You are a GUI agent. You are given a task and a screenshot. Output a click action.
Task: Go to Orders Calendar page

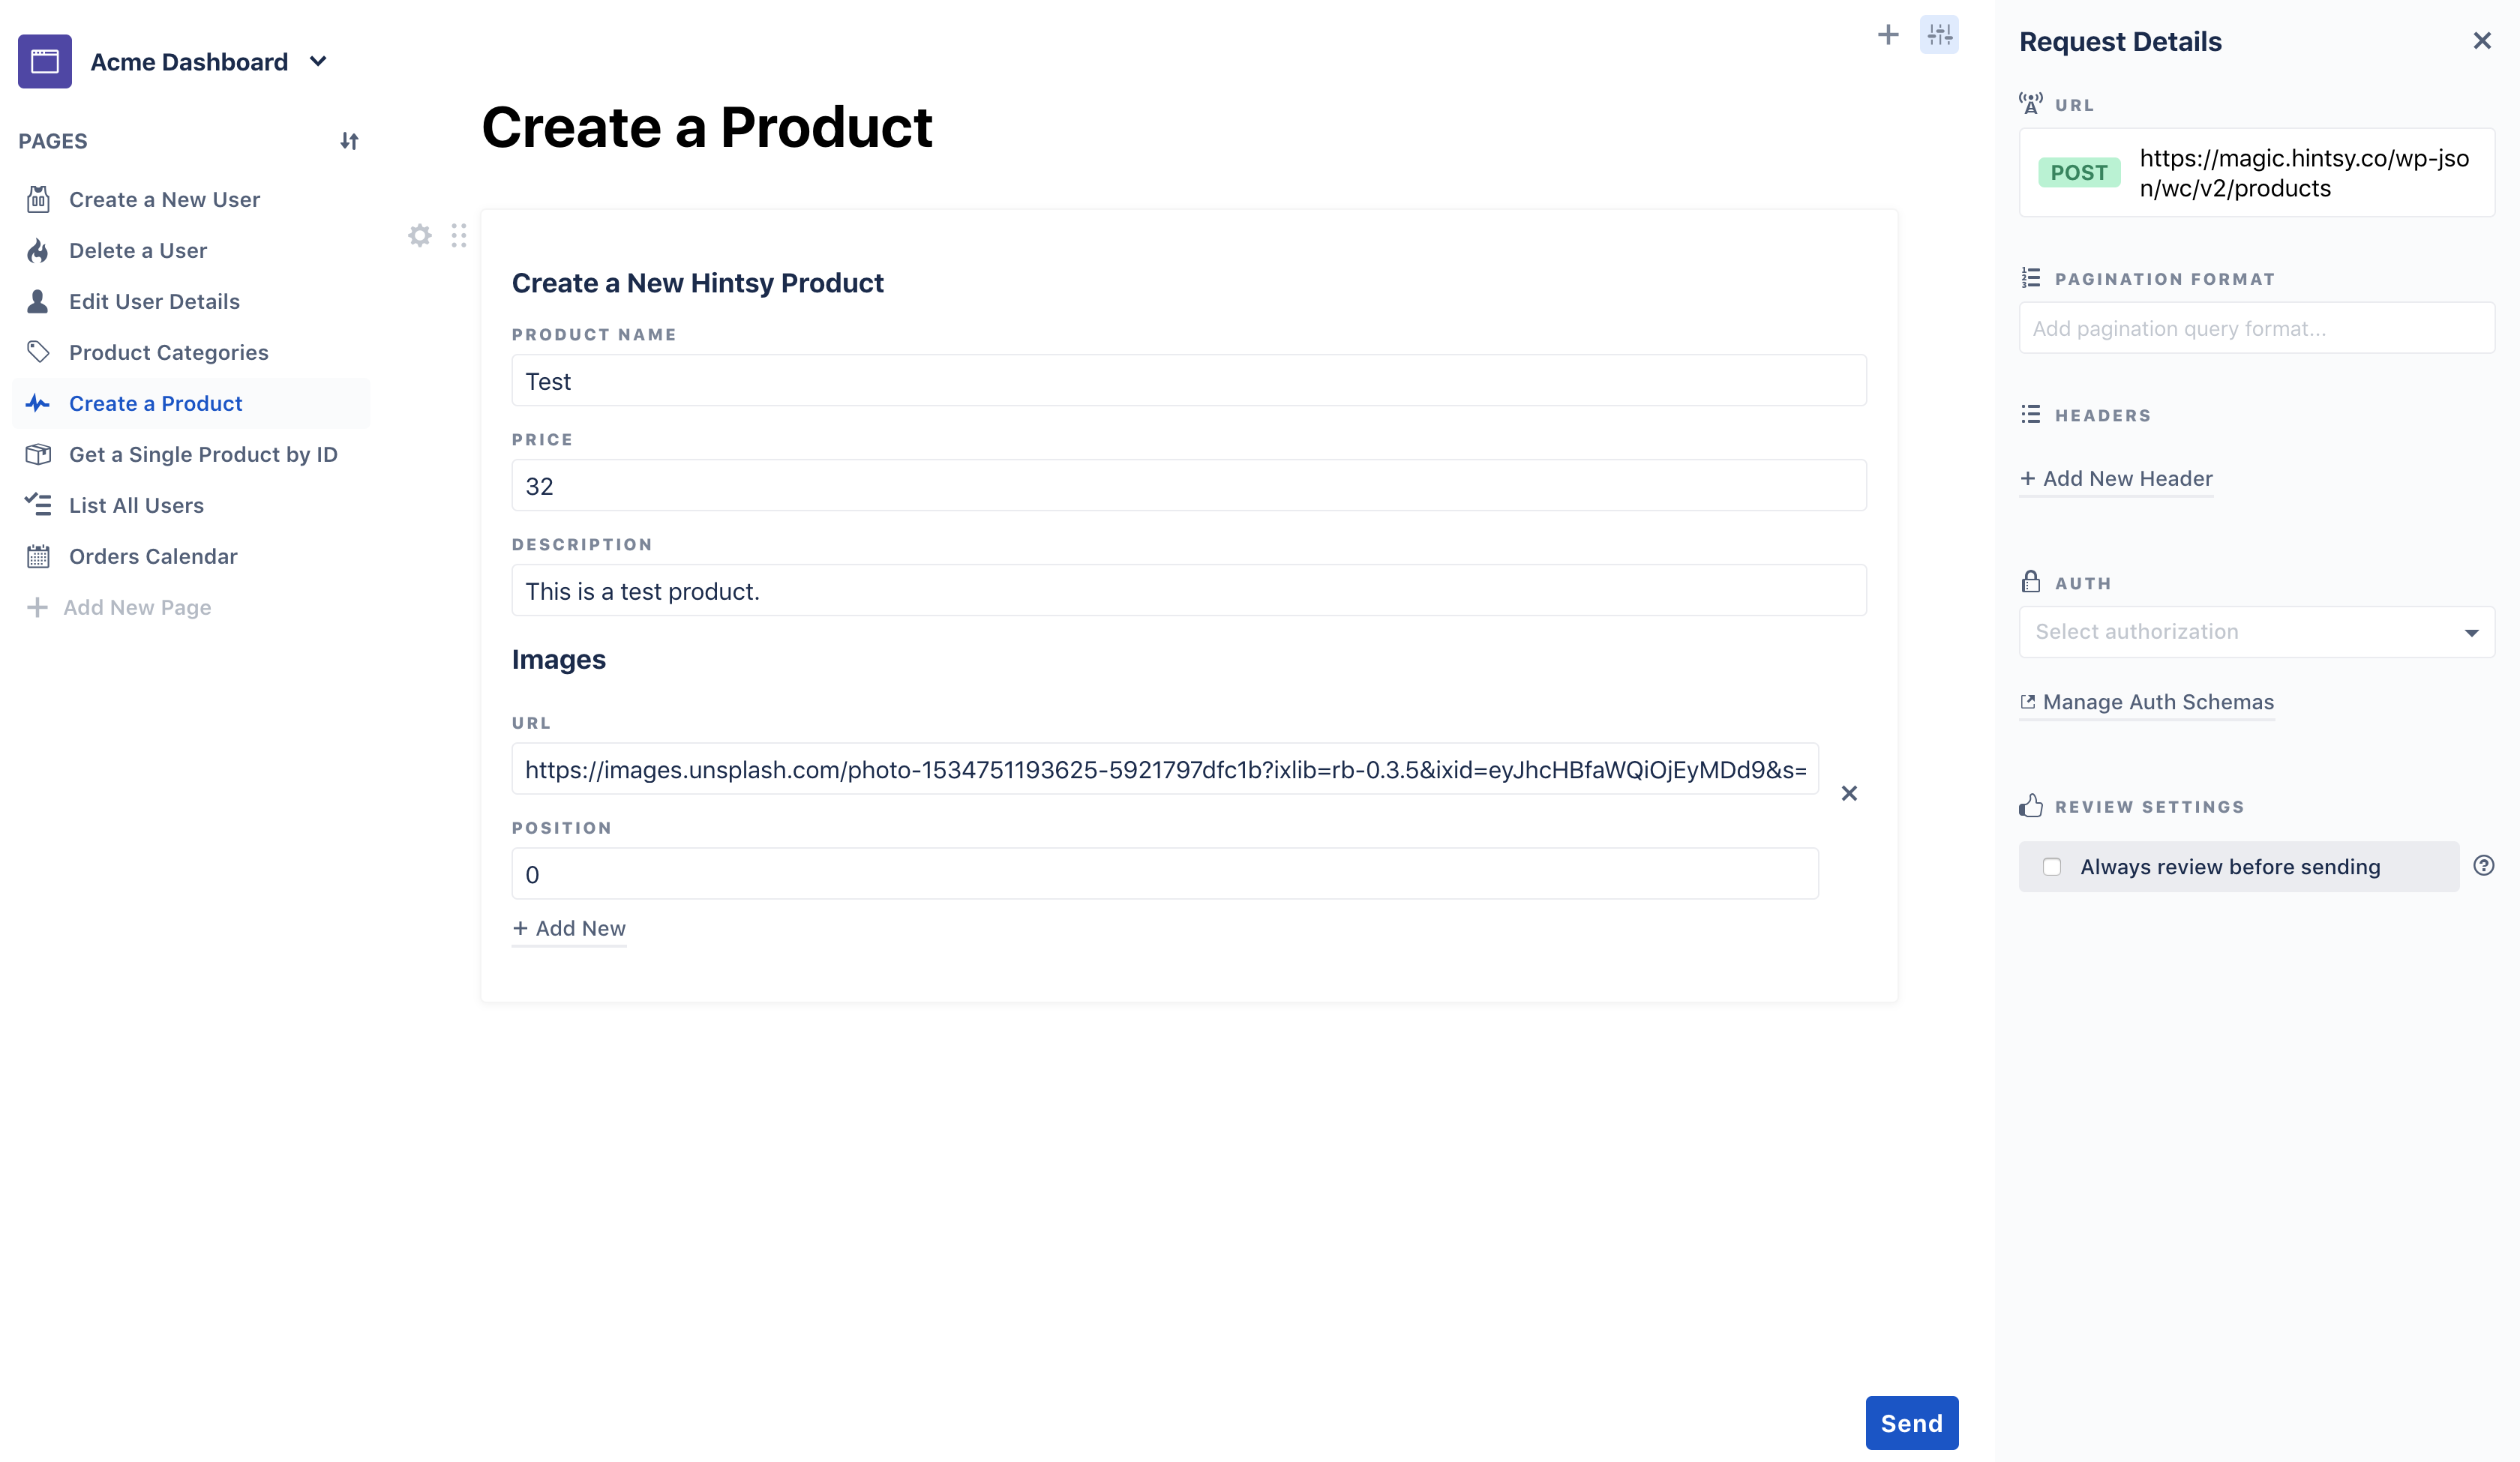click(x=153, y=556)
